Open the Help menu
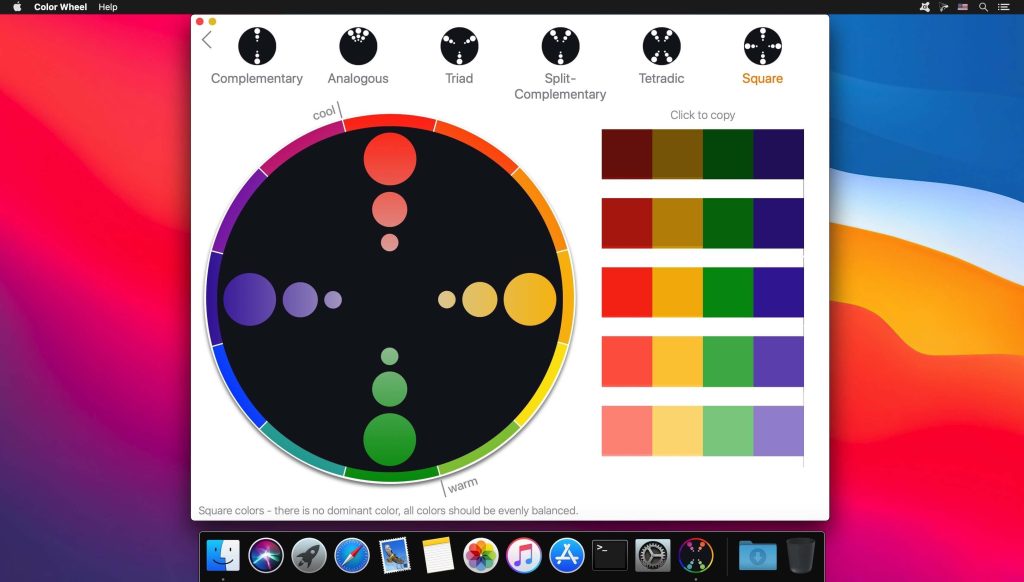The image size is (1024, 582). (108, 7)
